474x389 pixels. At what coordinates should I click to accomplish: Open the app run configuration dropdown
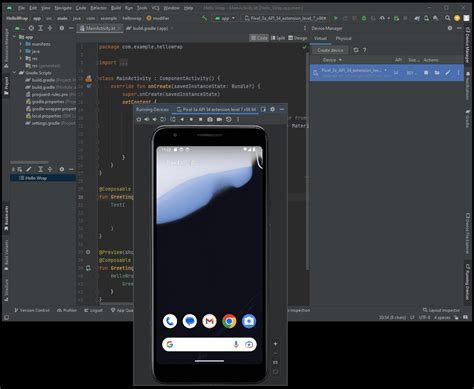[225, 18]
